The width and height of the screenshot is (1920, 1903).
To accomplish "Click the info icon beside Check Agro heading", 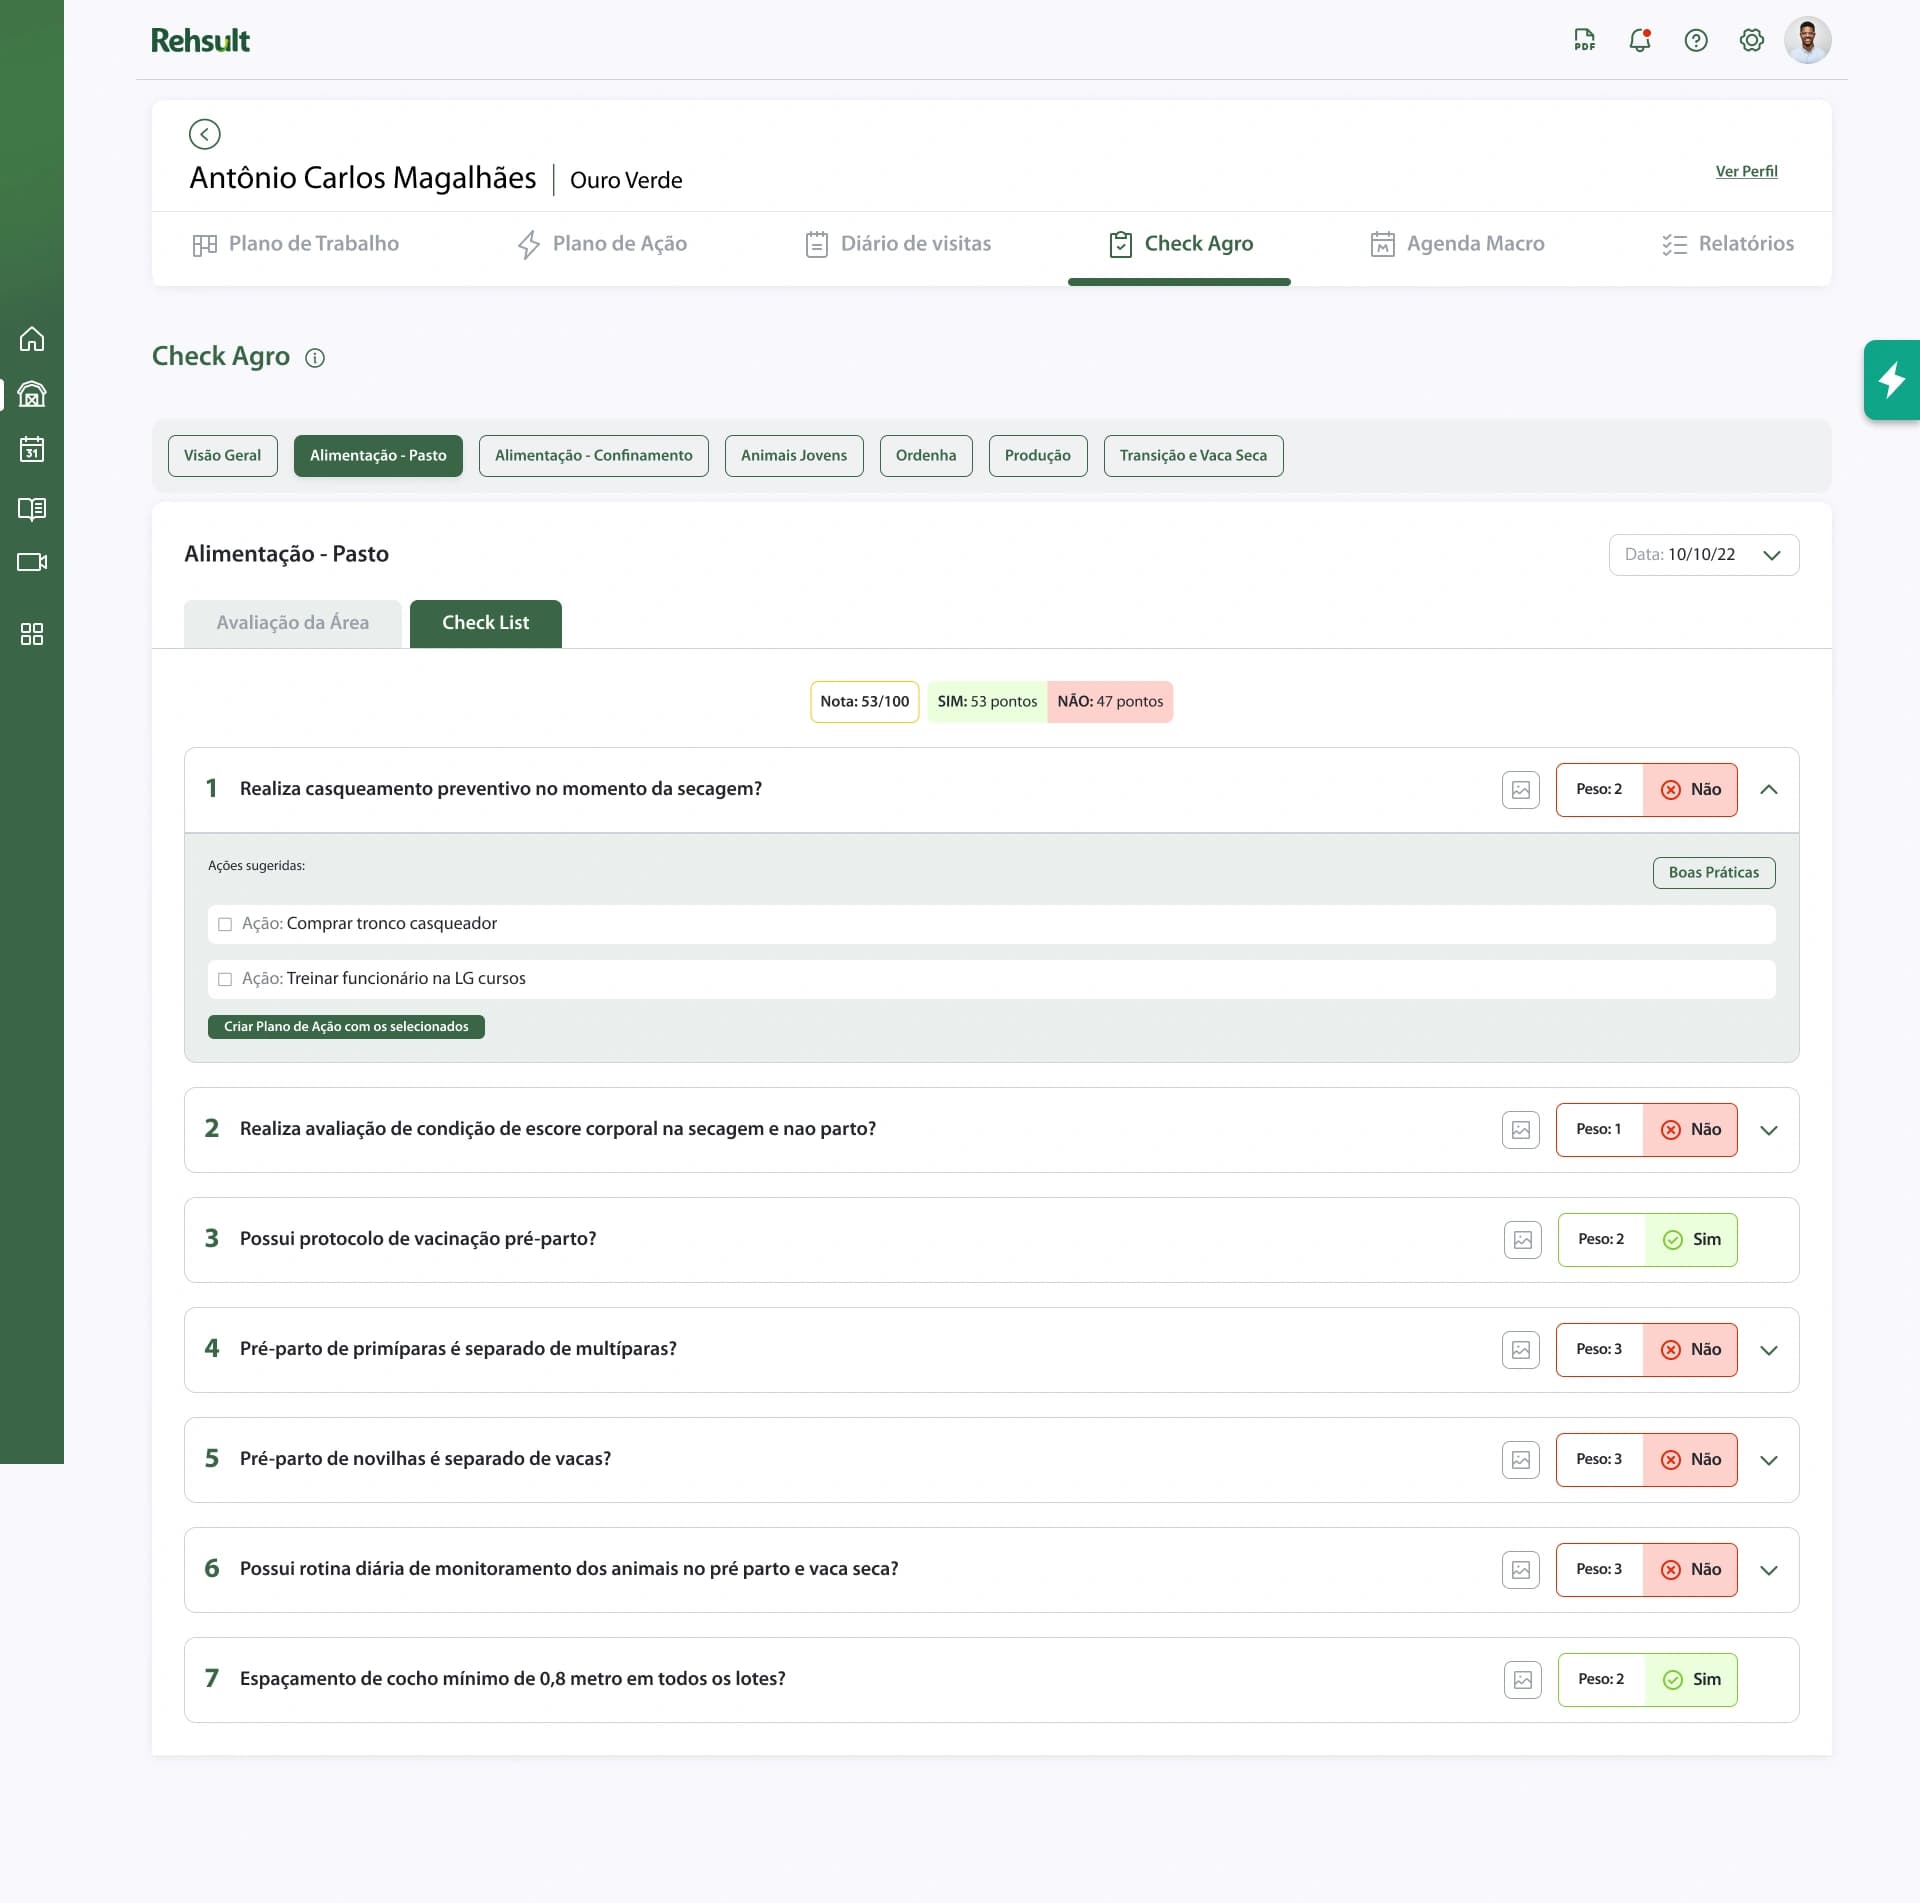I will tap(315, 358).
